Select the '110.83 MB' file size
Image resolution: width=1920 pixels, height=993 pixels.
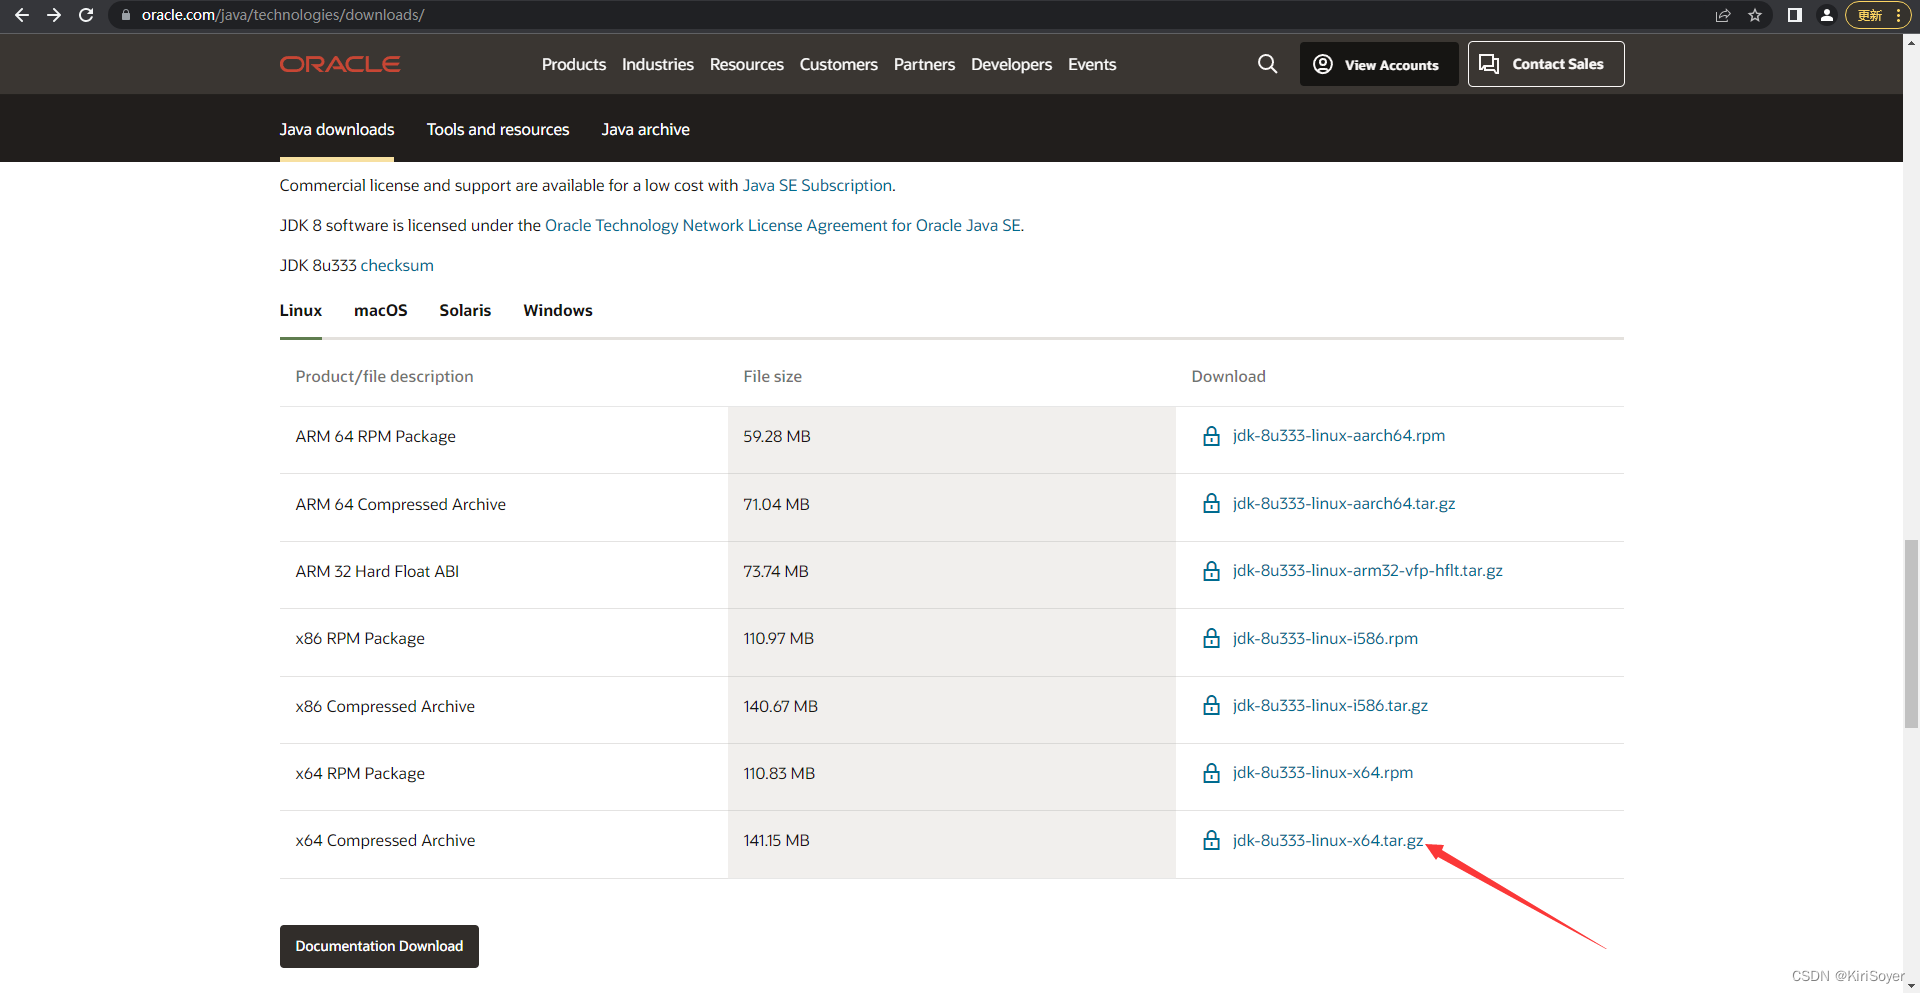tap(779, 774)
